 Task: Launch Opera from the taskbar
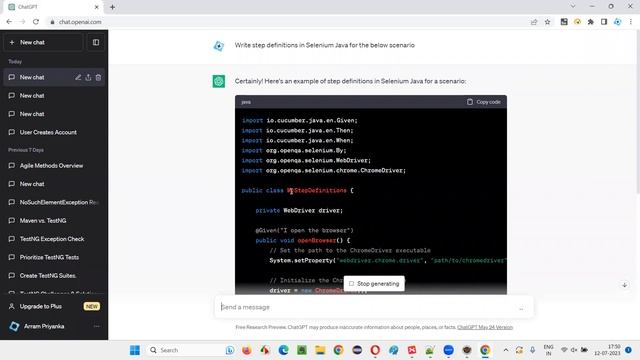tap(375, 350)
